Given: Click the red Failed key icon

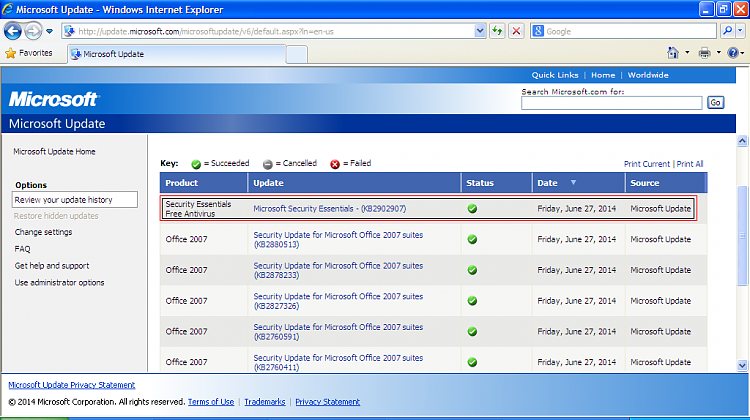Looking at the screenshot, I should [x=335, y=164].
